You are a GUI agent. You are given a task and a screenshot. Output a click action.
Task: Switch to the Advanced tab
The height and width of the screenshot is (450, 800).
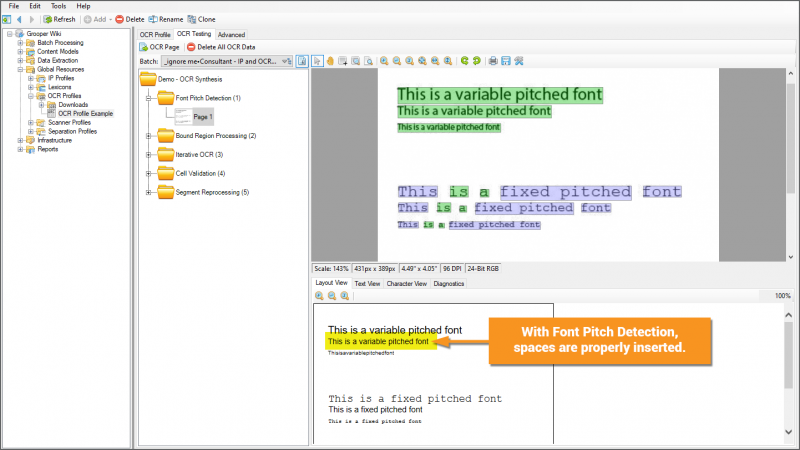231,34
